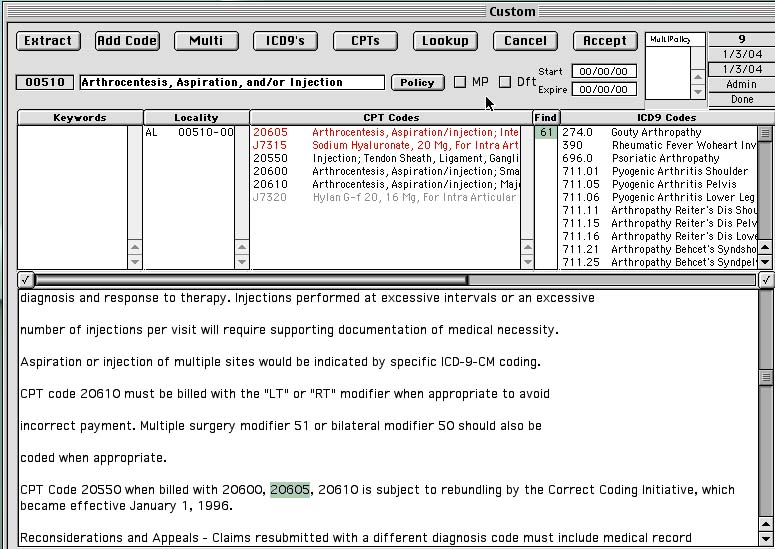
Task: Select CPT code J7315 Sodium Hyaluronate
Action: (386, 145)
